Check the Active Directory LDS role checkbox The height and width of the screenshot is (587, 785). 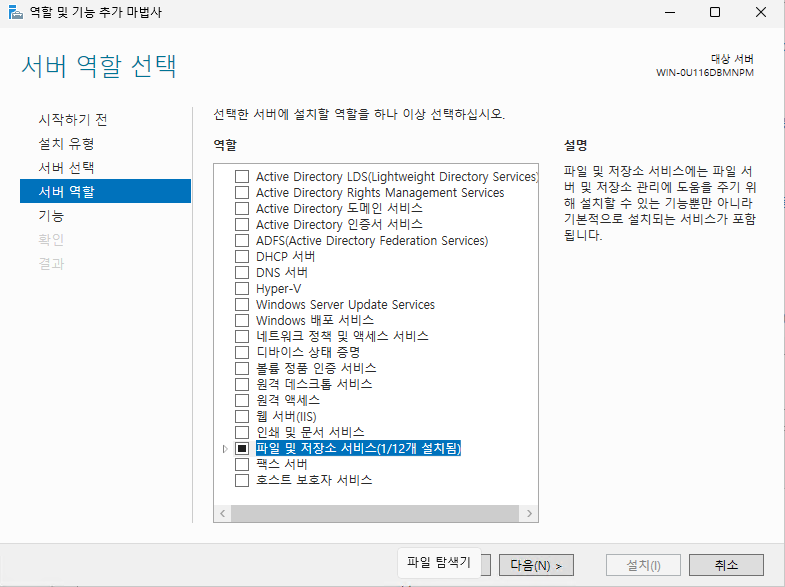point(242,177)
